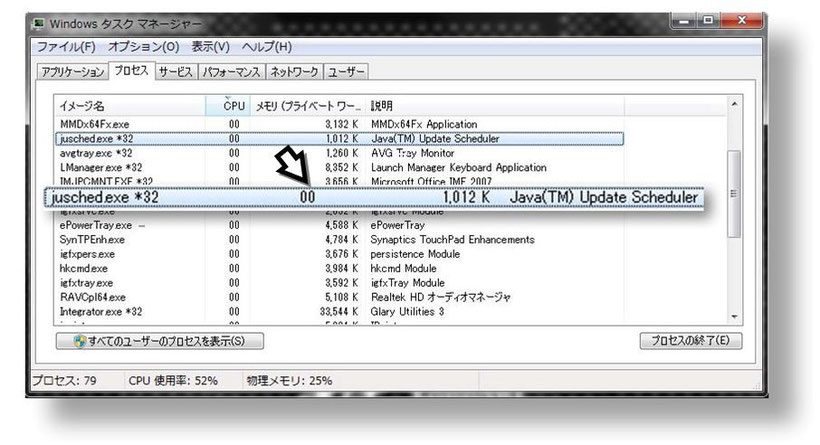Click the CPU 使用率: 52% status entry
Screen dimensions: 820x445
(173, 381)
